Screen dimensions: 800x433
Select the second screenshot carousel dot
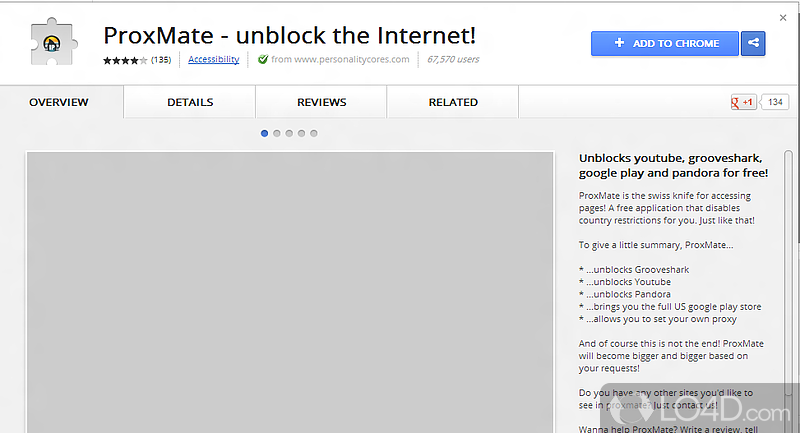point(277,134)
